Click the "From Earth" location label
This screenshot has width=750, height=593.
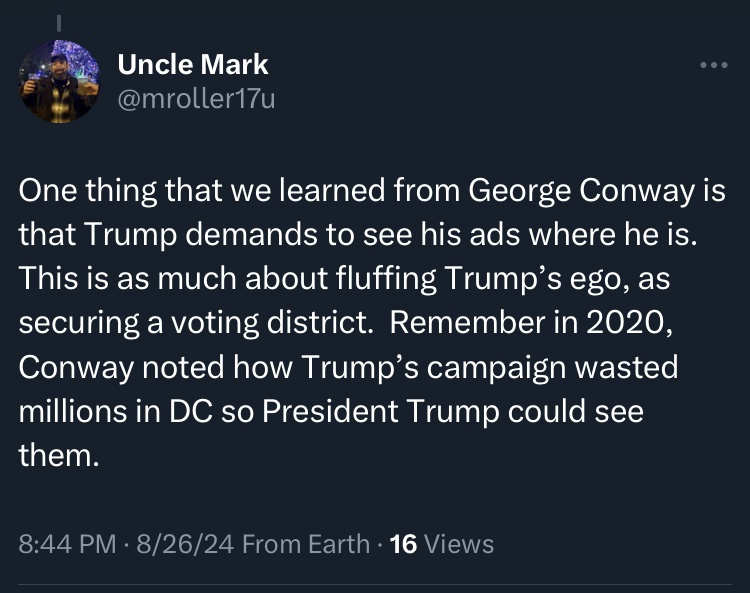[306, 543]
